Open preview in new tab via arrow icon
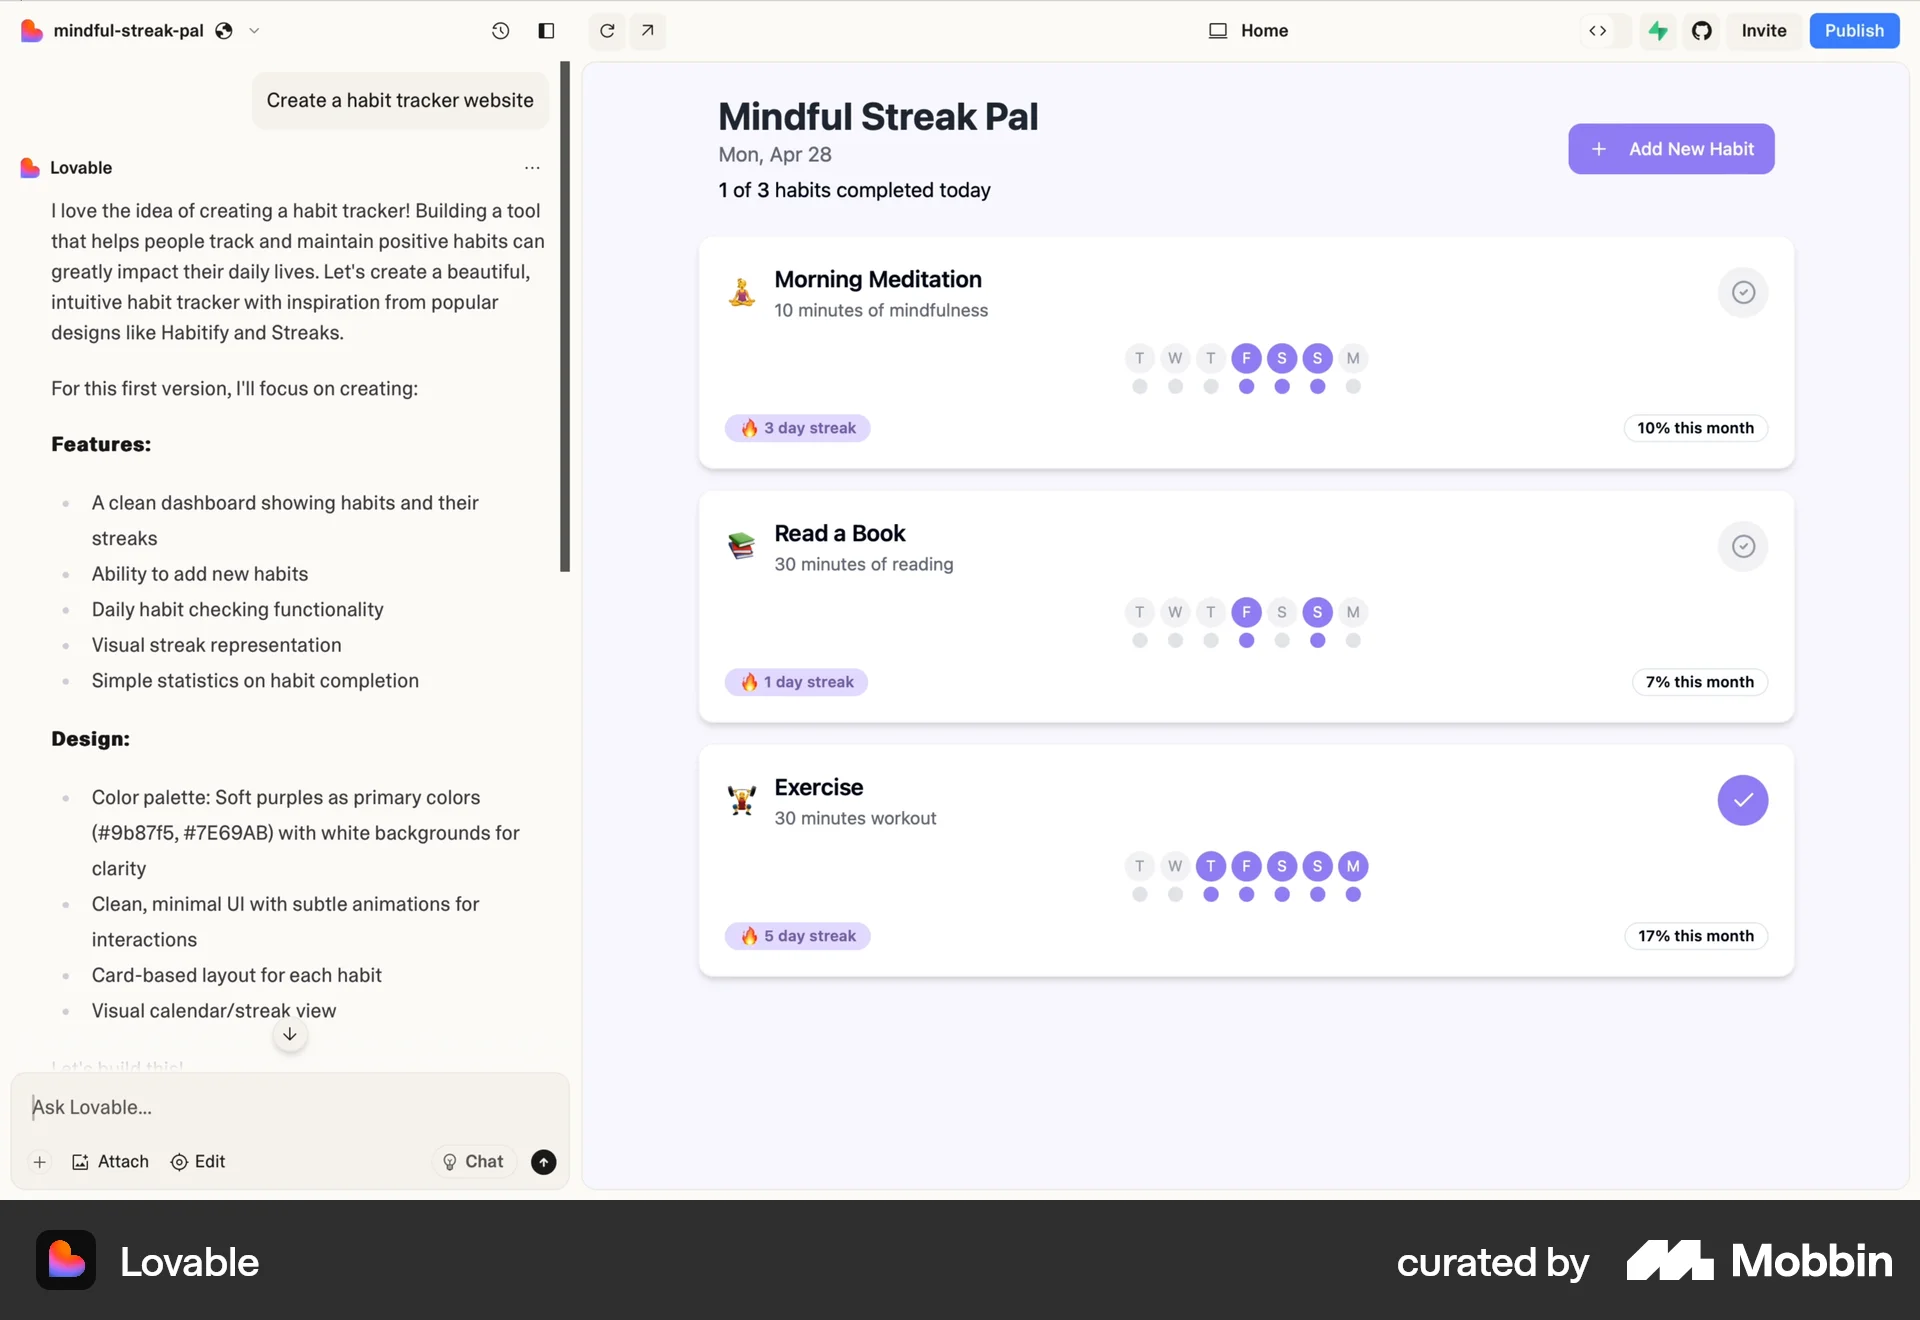1920x1320 pixels. (x=648, y=31)
